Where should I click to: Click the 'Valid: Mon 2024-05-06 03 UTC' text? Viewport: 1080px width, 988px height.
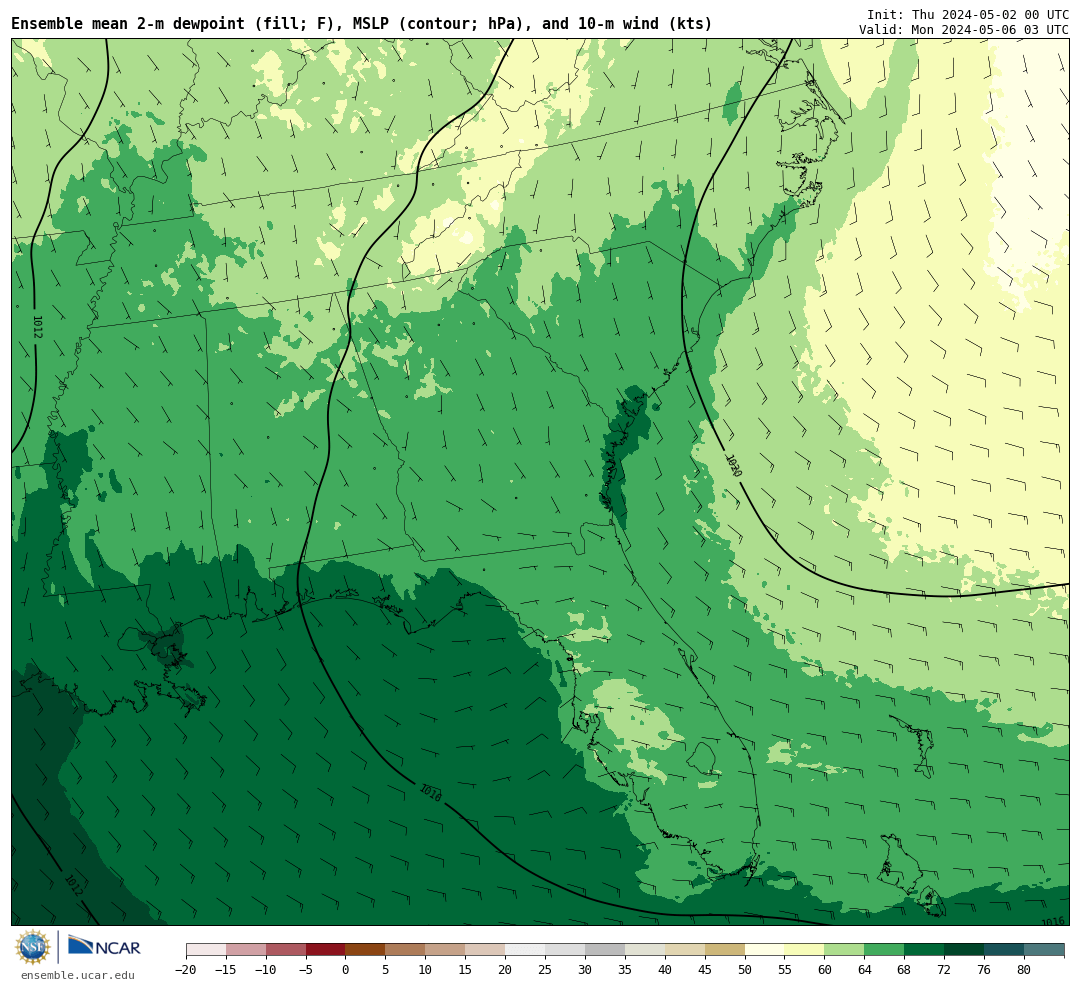[964, 30]
